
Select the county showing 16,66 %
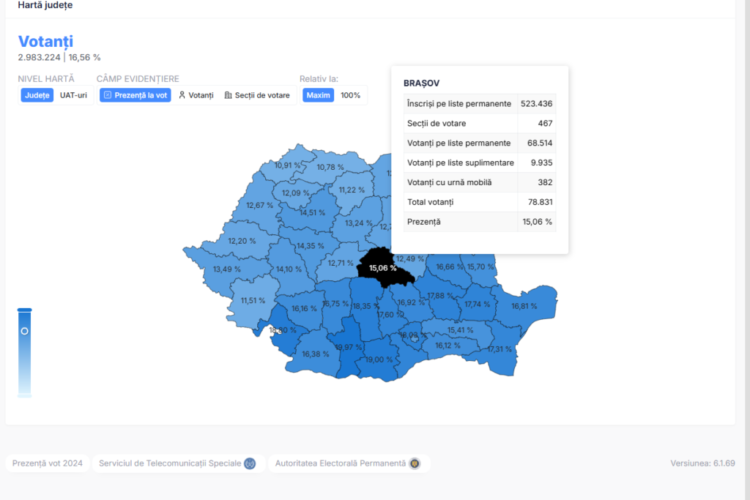coord(450,267)
